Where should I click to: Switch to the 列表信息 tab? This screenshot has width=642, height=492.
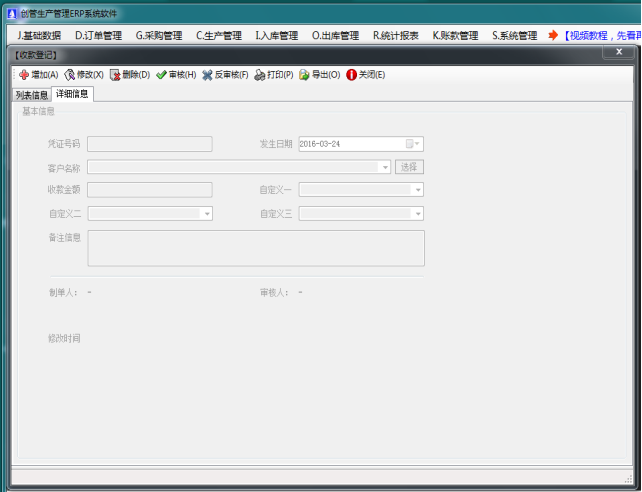tap(32, 95)
